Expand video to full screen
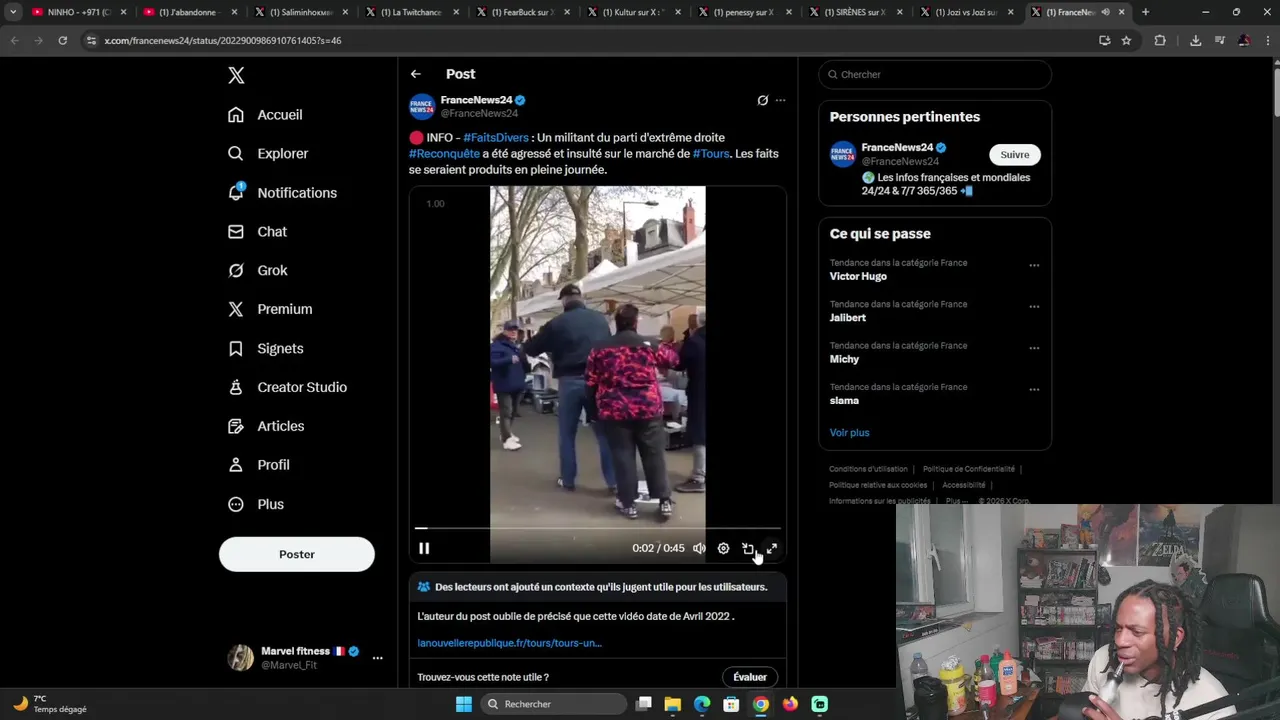Image resolution: width=1280 pixels, height=720 pixels. click(x=772, y=548)
